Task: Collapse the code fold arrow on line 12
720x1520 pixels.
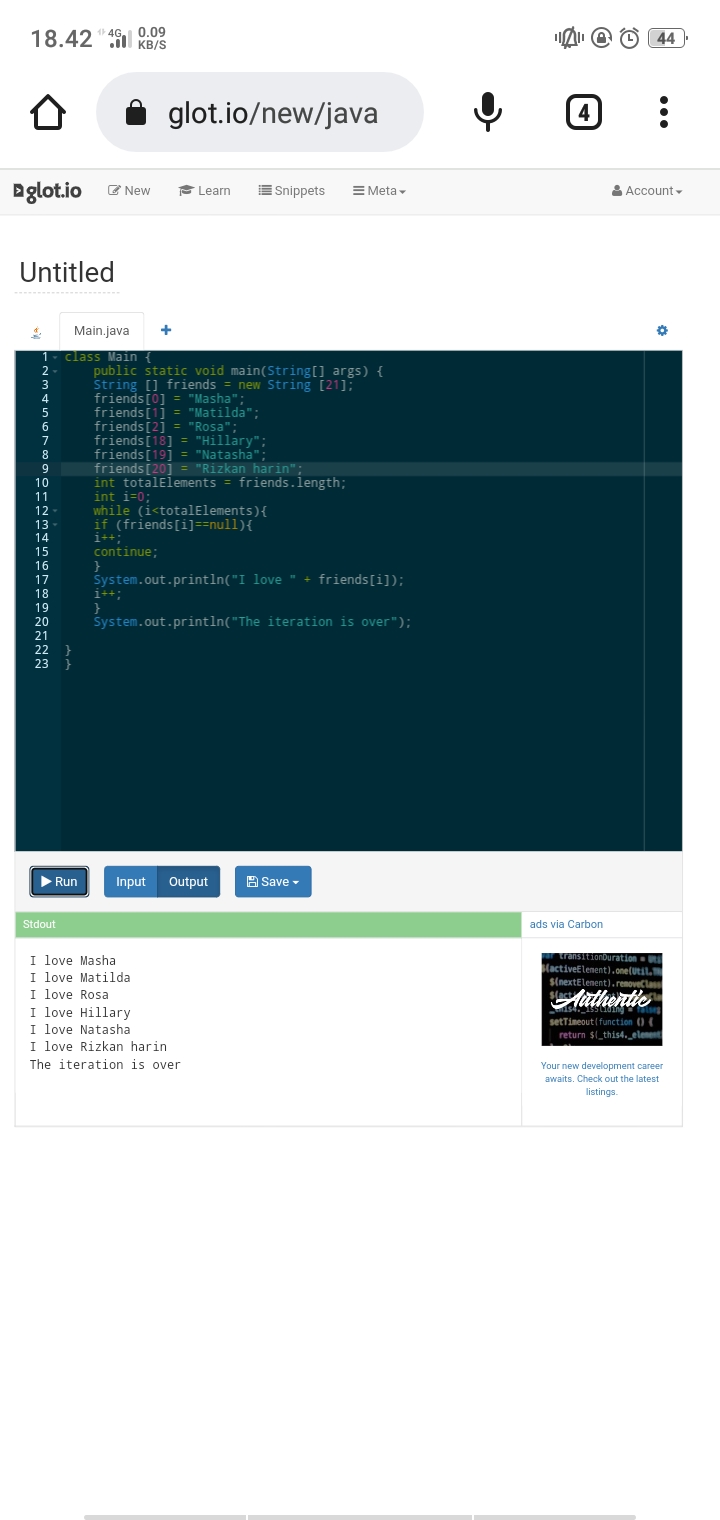Action: 55,511
